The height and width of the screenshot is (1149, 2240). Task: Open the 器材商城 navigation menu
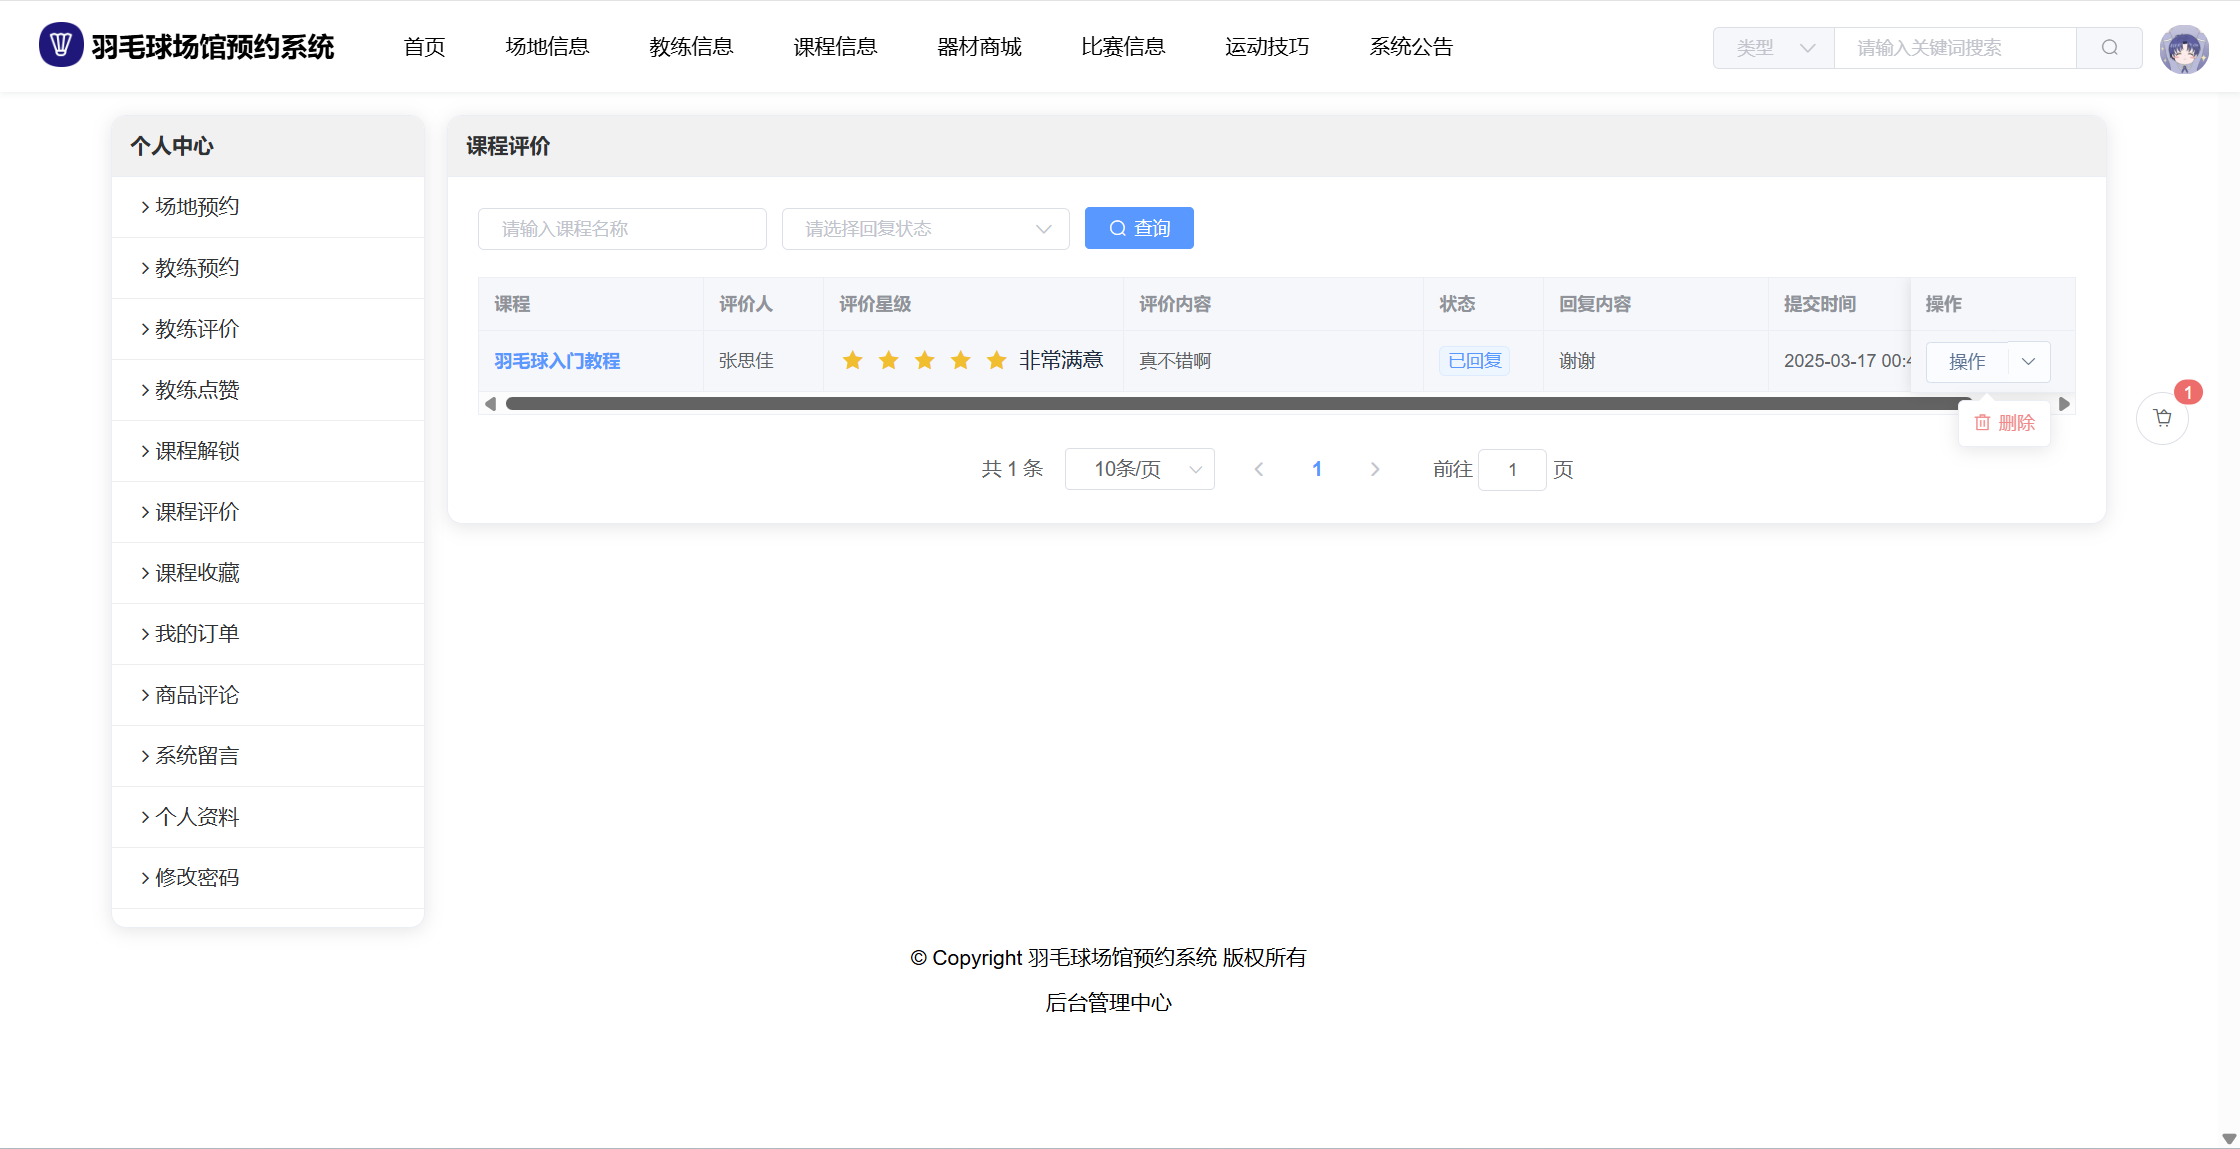[979, 47]
